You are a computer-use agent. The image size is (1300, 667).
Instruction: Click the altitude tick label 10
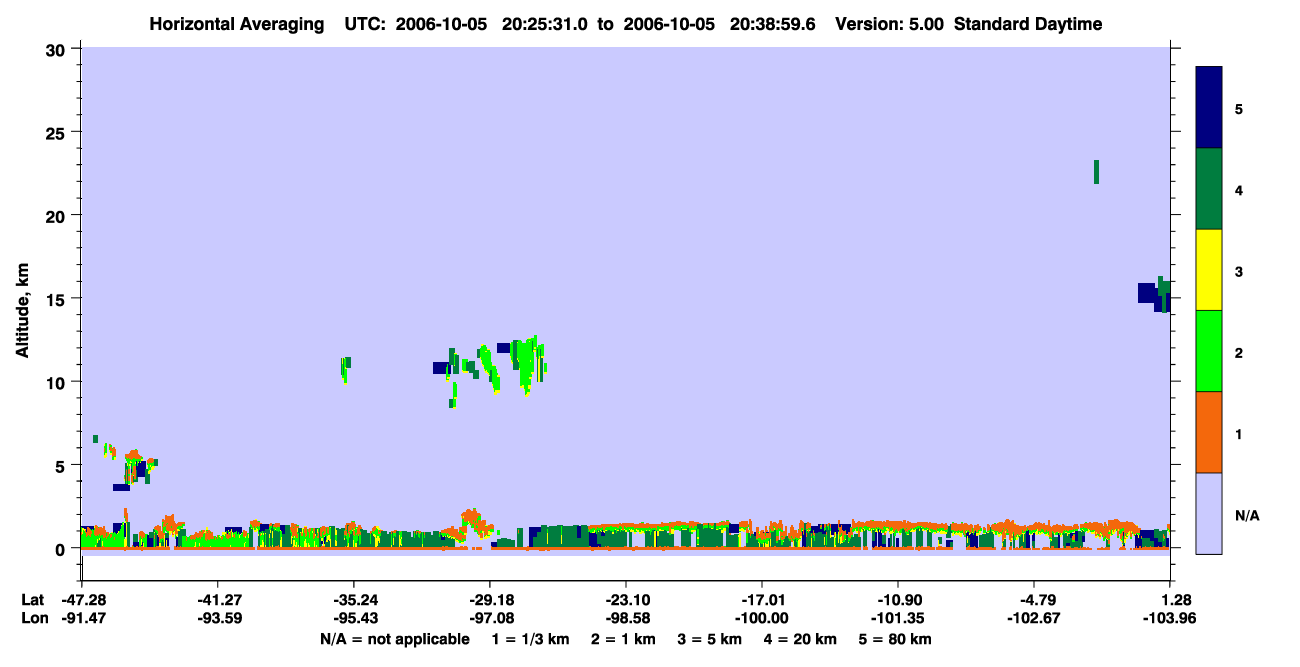58,382
